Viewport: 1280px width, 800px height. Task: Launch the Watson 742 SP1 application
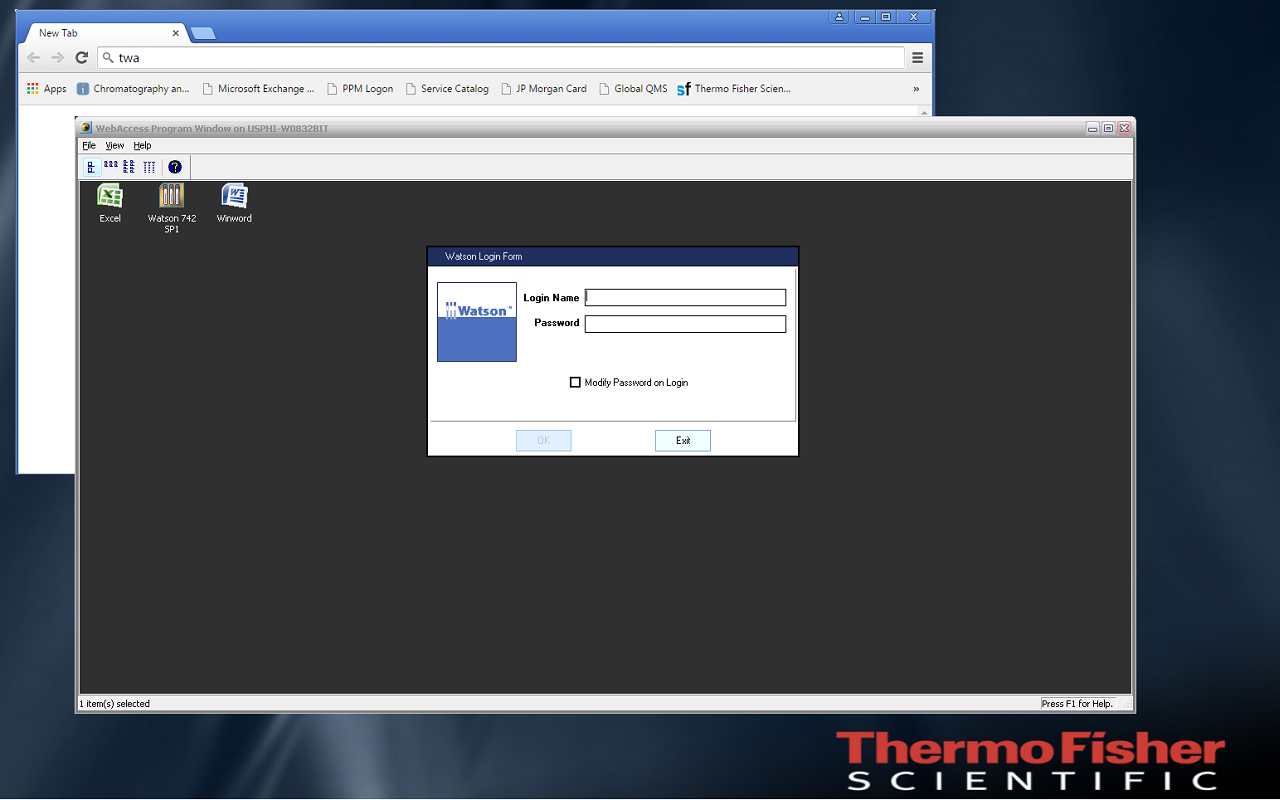click(171, 197)
